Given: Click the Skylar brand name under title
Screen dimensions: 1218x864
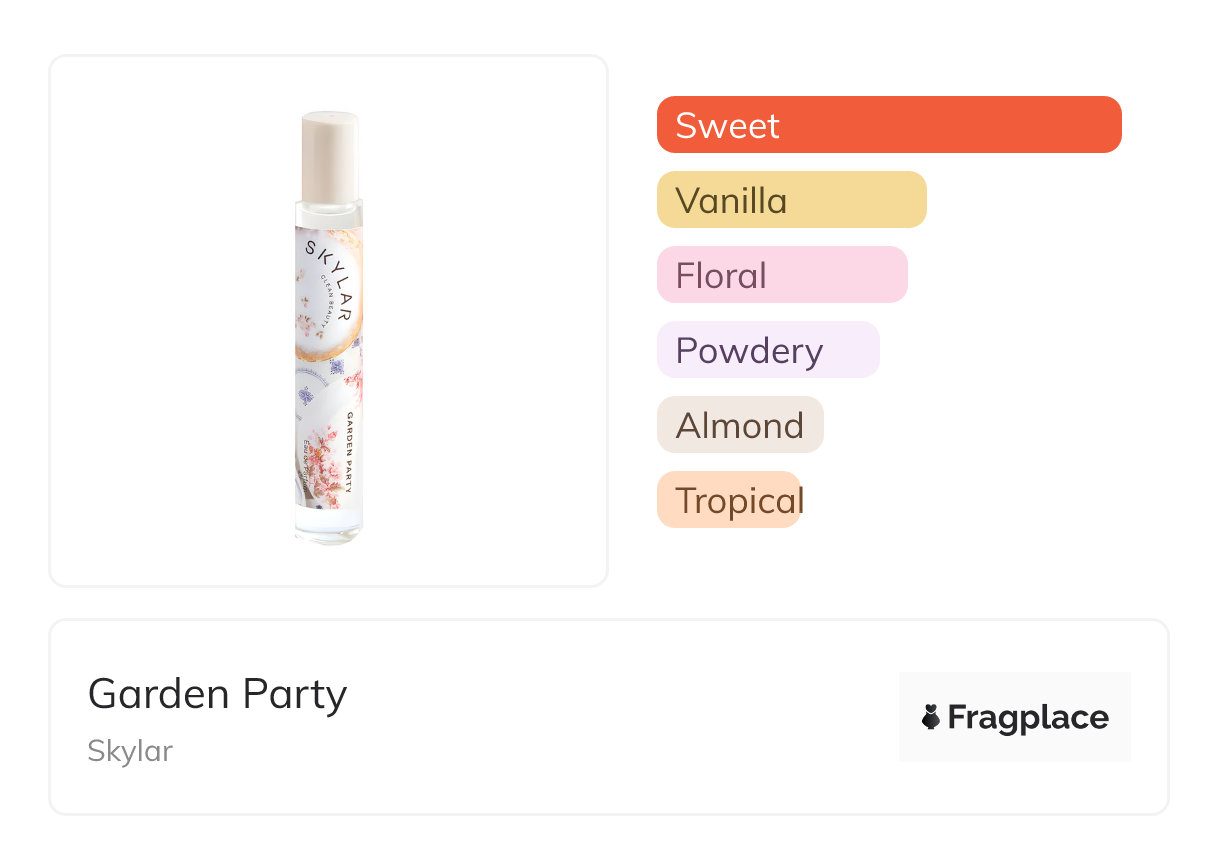Looking at the screenshot, I should pyautogui.click(x=130, y=750).
